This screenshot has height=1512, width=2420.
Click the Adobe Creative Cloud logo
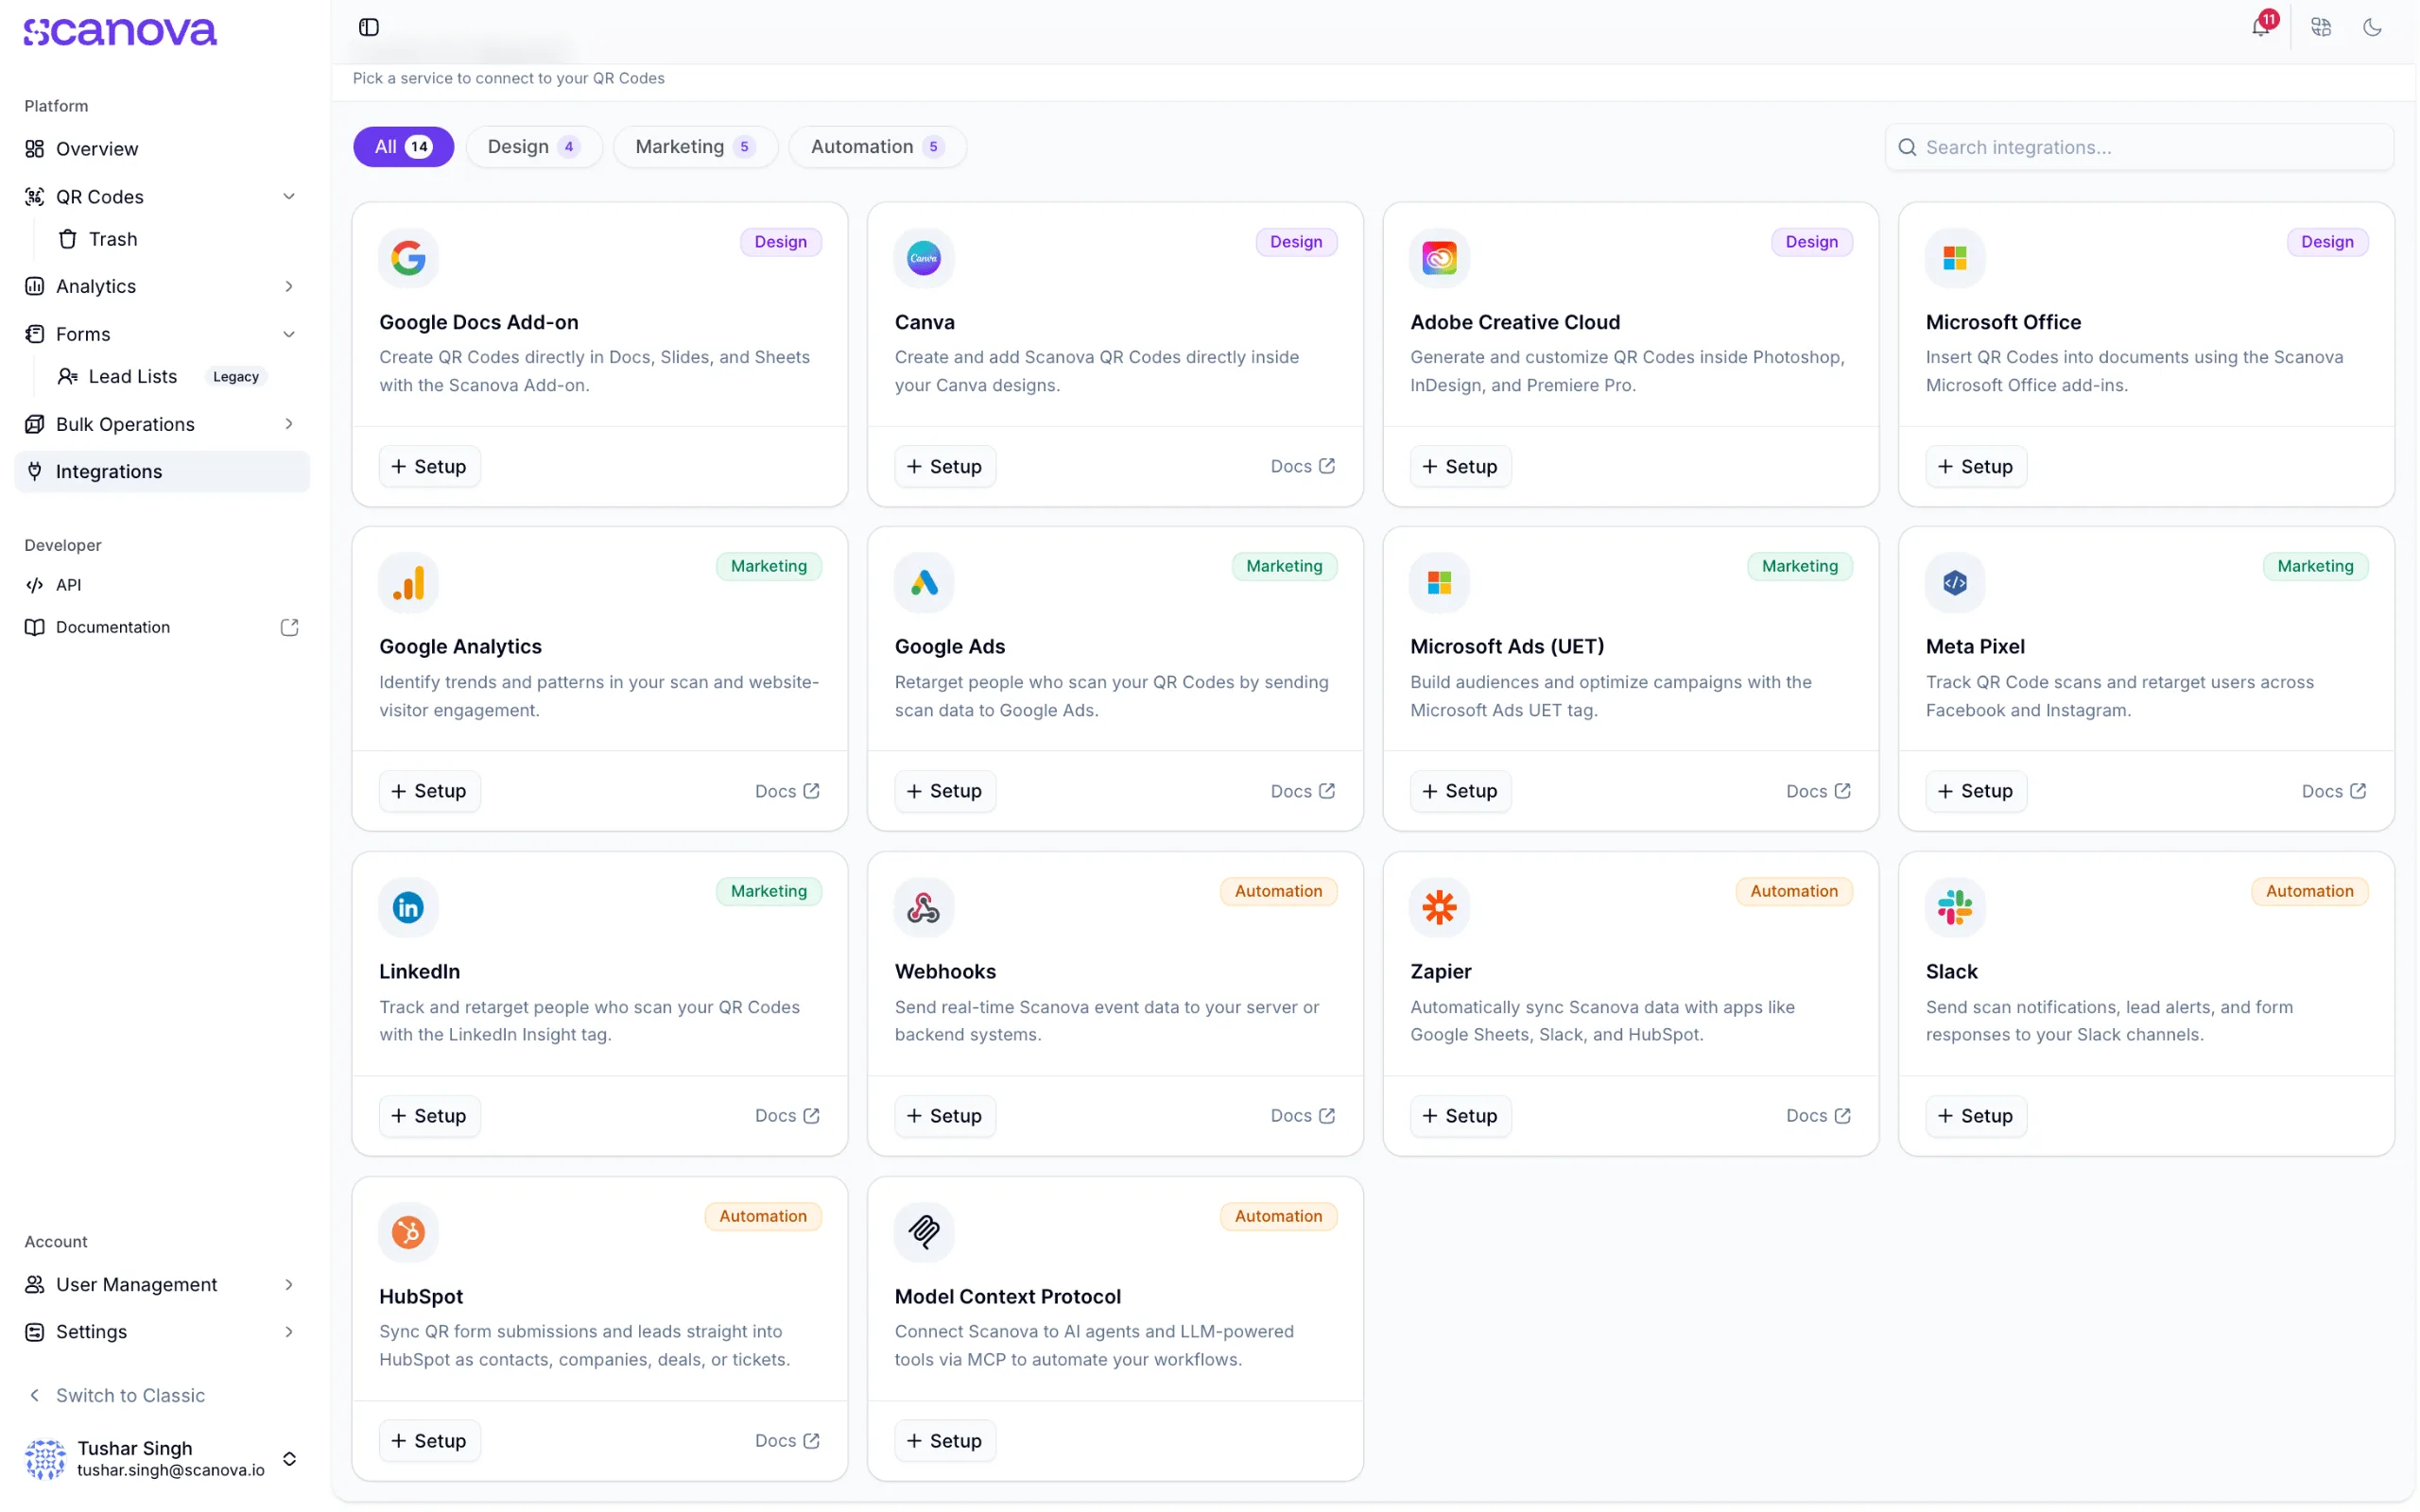pos(1439,258)
